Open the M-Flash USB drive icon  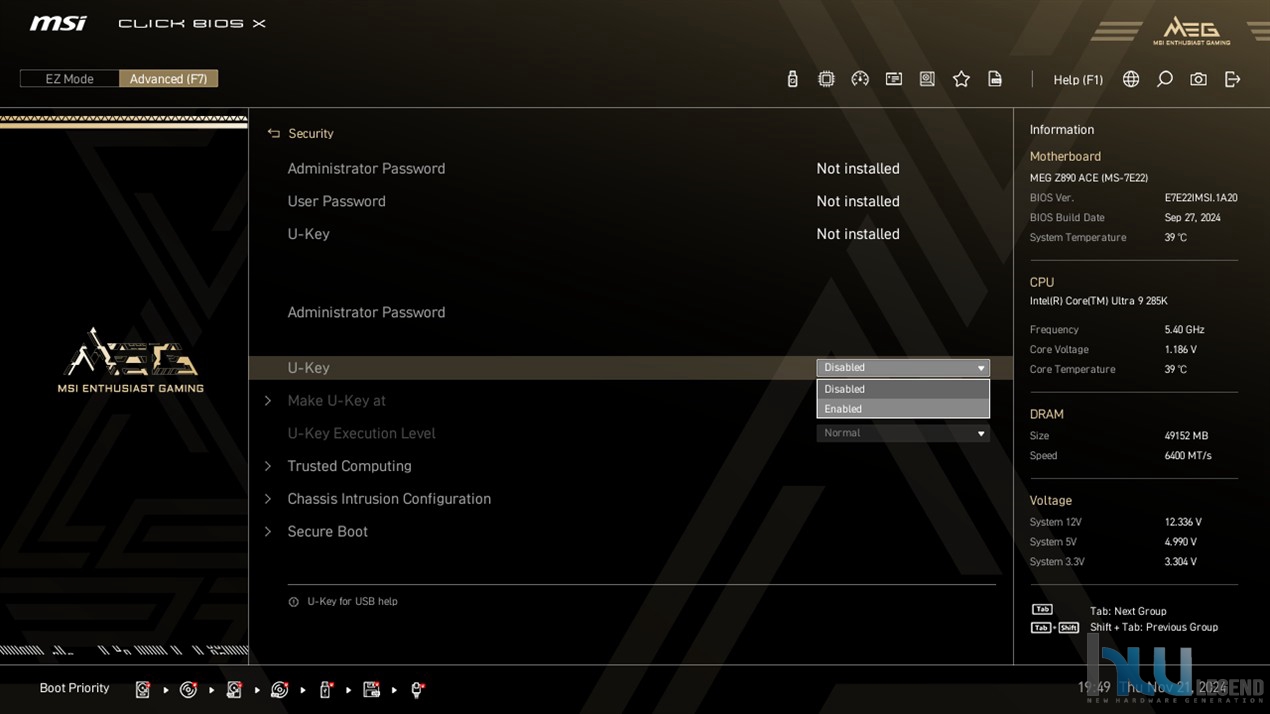[x=792, y=79]
